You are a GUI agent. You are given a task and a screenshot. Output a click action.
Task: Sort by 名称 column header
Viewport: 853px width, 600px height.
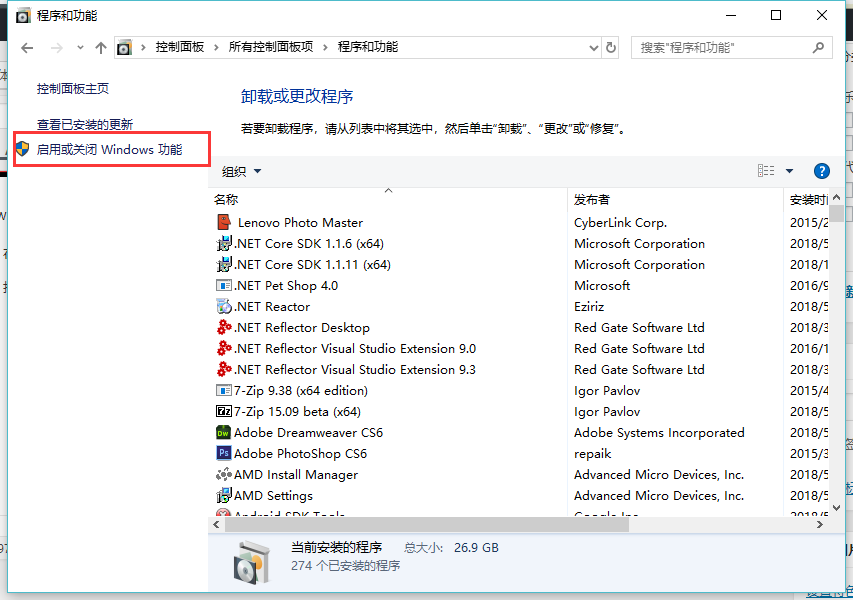tap(388, 199)
